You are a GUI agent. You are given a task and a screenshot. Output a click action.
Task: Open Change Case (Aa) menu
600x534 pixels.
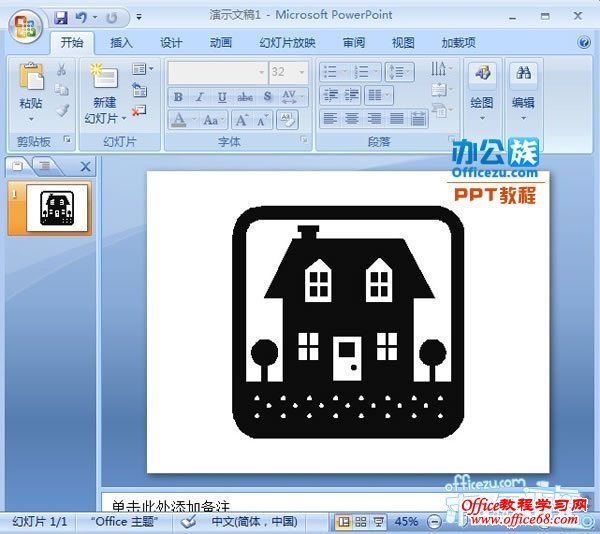tap(213, 120)
